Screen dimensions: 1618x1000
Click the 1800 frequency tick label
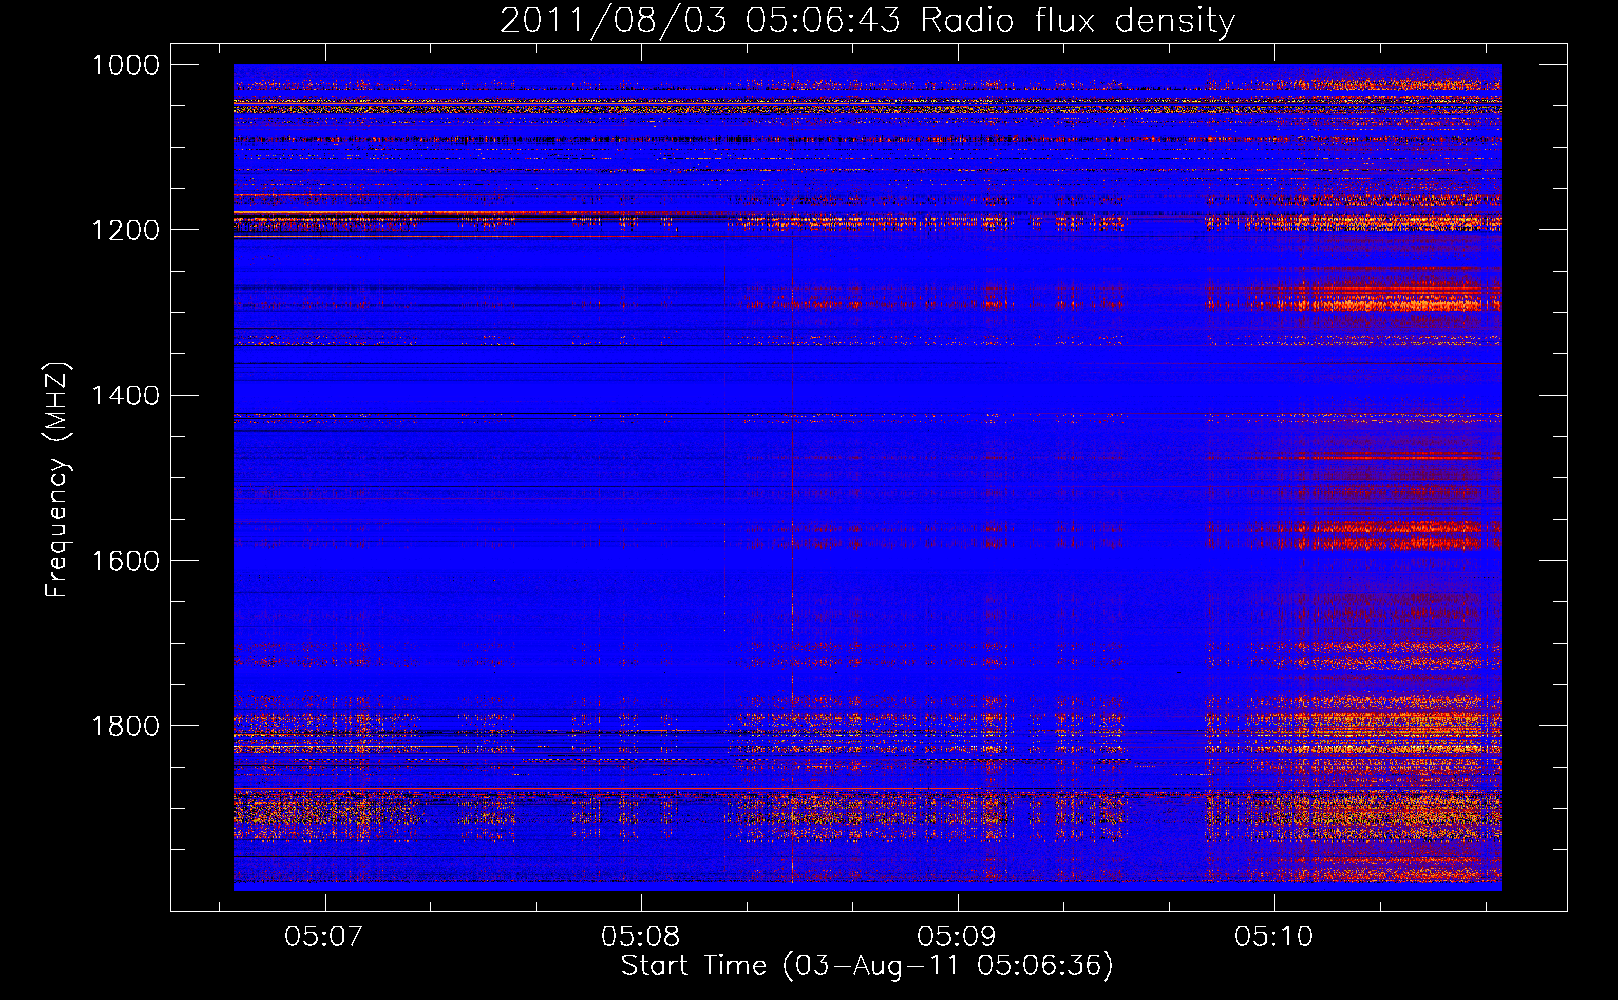click(126, 726)
